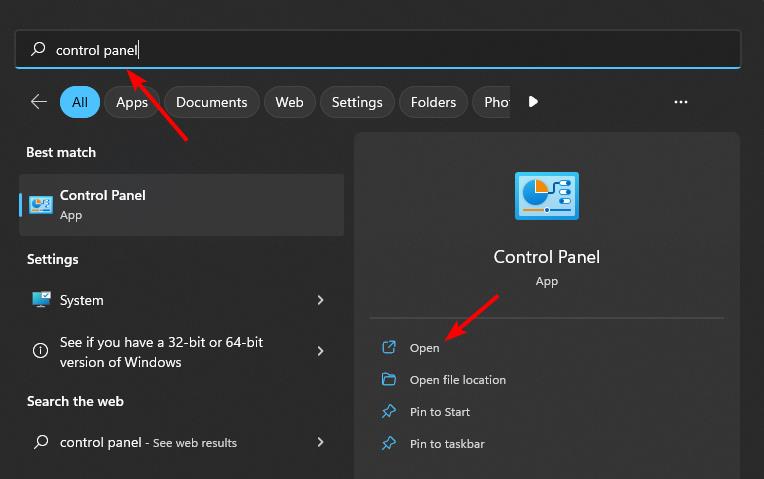This screenshot has height=479, width=764.
Task: Switch to the Settings filter tab
Action: coord(357,102)
